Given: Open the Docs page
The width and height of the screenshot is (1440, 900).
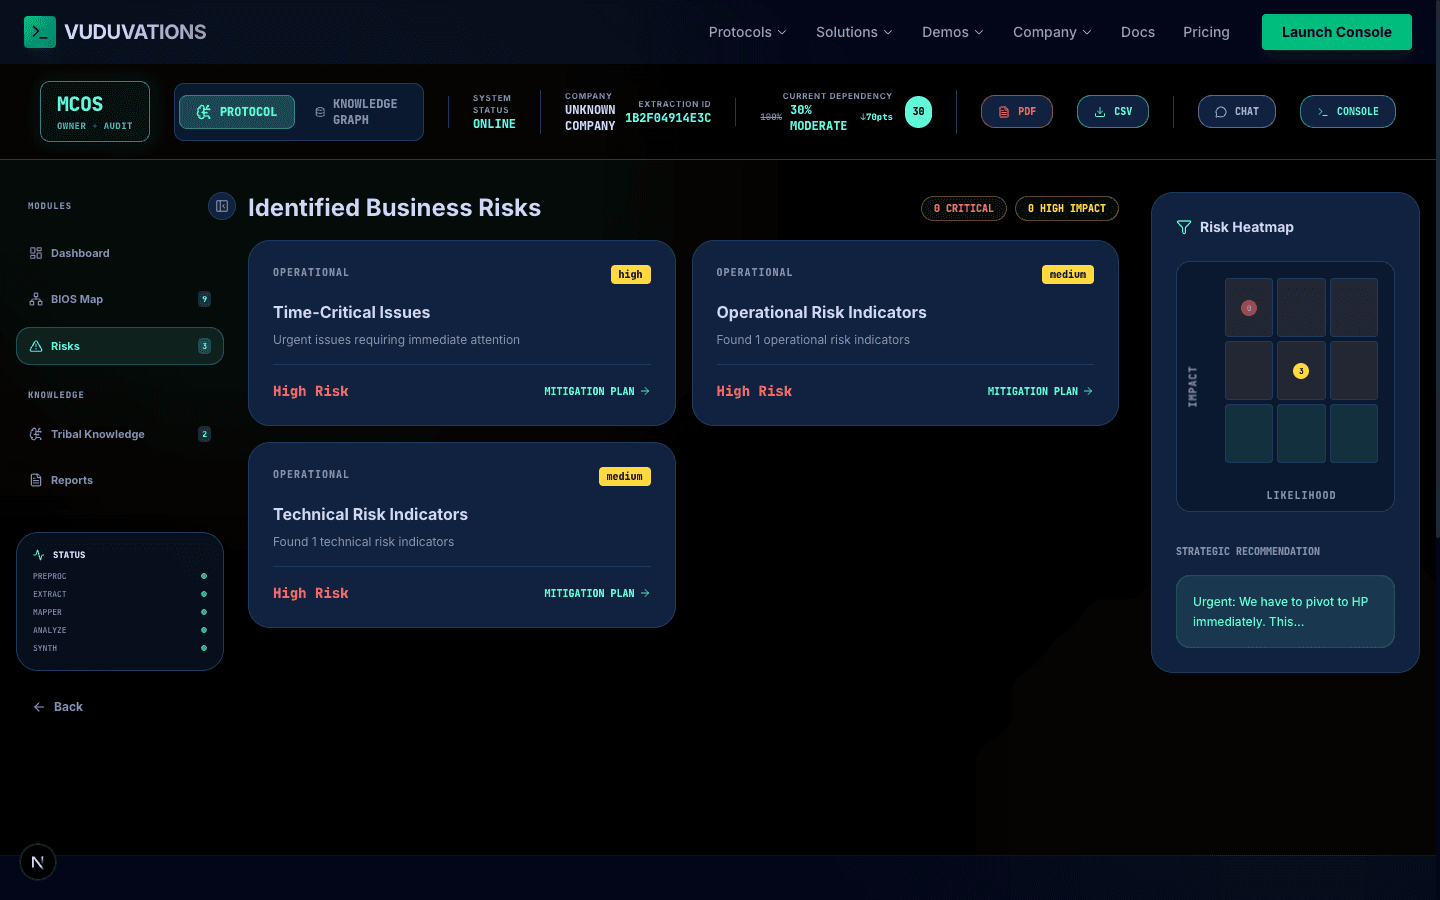Looking at the screenshot, I should 1138,32.
